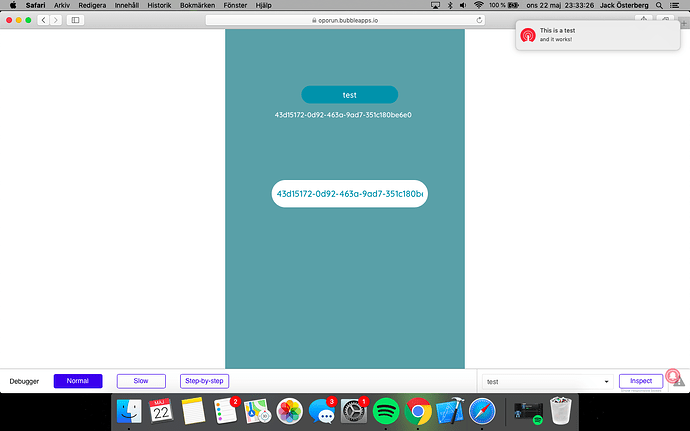The height and width of the screenshot is (431, 690).
Task: Open the debugger warning triangle icon
Action: tap(680, 382)
